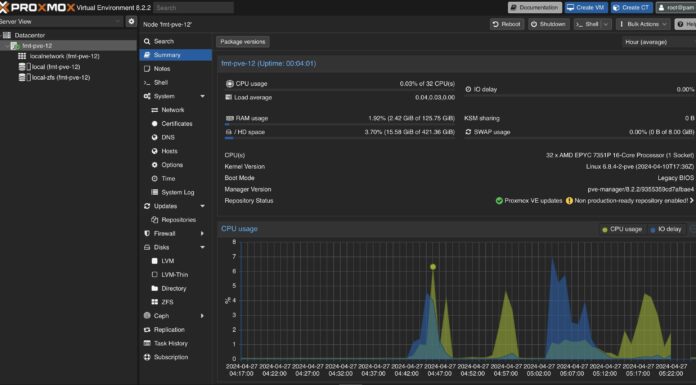The height and width of the screenshot is (385, 696).
Task: Open the Bulk Actions dropdown
Action: (643, 24)
